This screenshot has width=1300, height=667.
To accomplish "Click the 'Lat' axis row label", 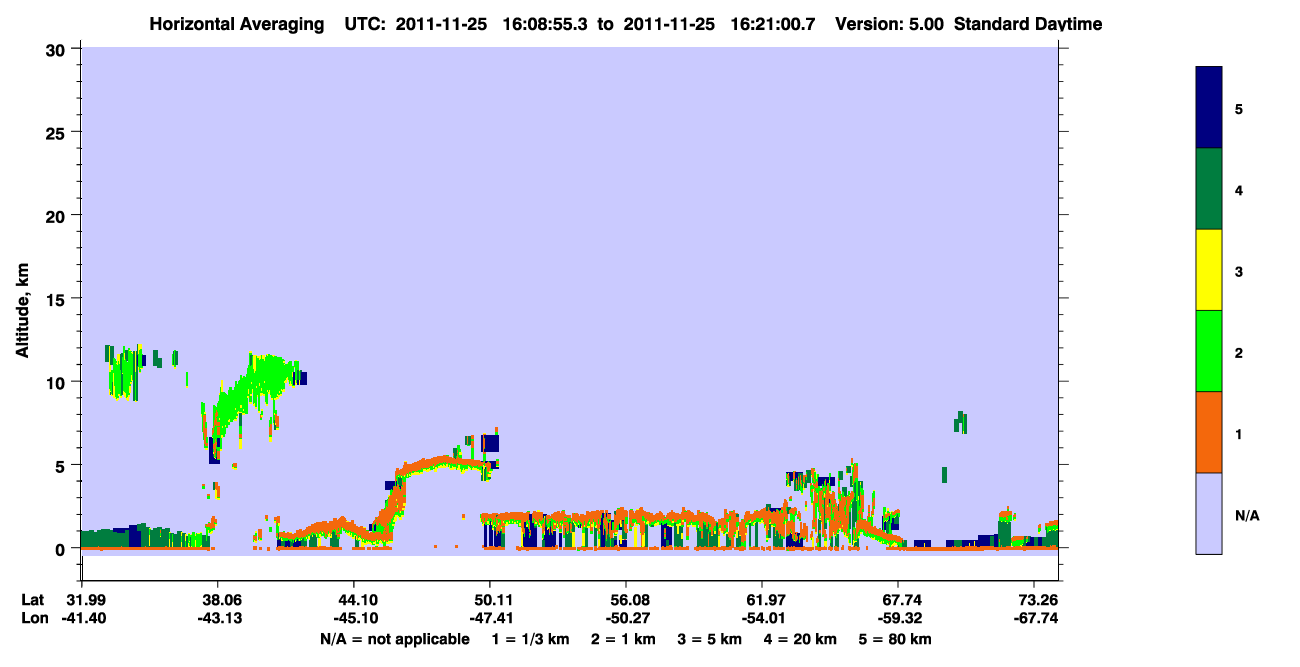I will (33, 600).
